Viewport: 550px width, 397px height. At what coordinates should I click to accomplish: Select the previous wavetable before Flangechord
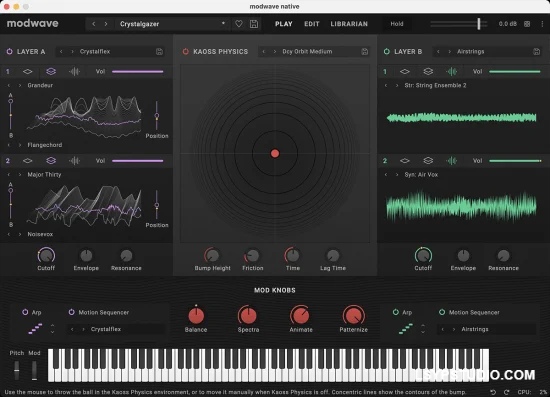(9, 145)
